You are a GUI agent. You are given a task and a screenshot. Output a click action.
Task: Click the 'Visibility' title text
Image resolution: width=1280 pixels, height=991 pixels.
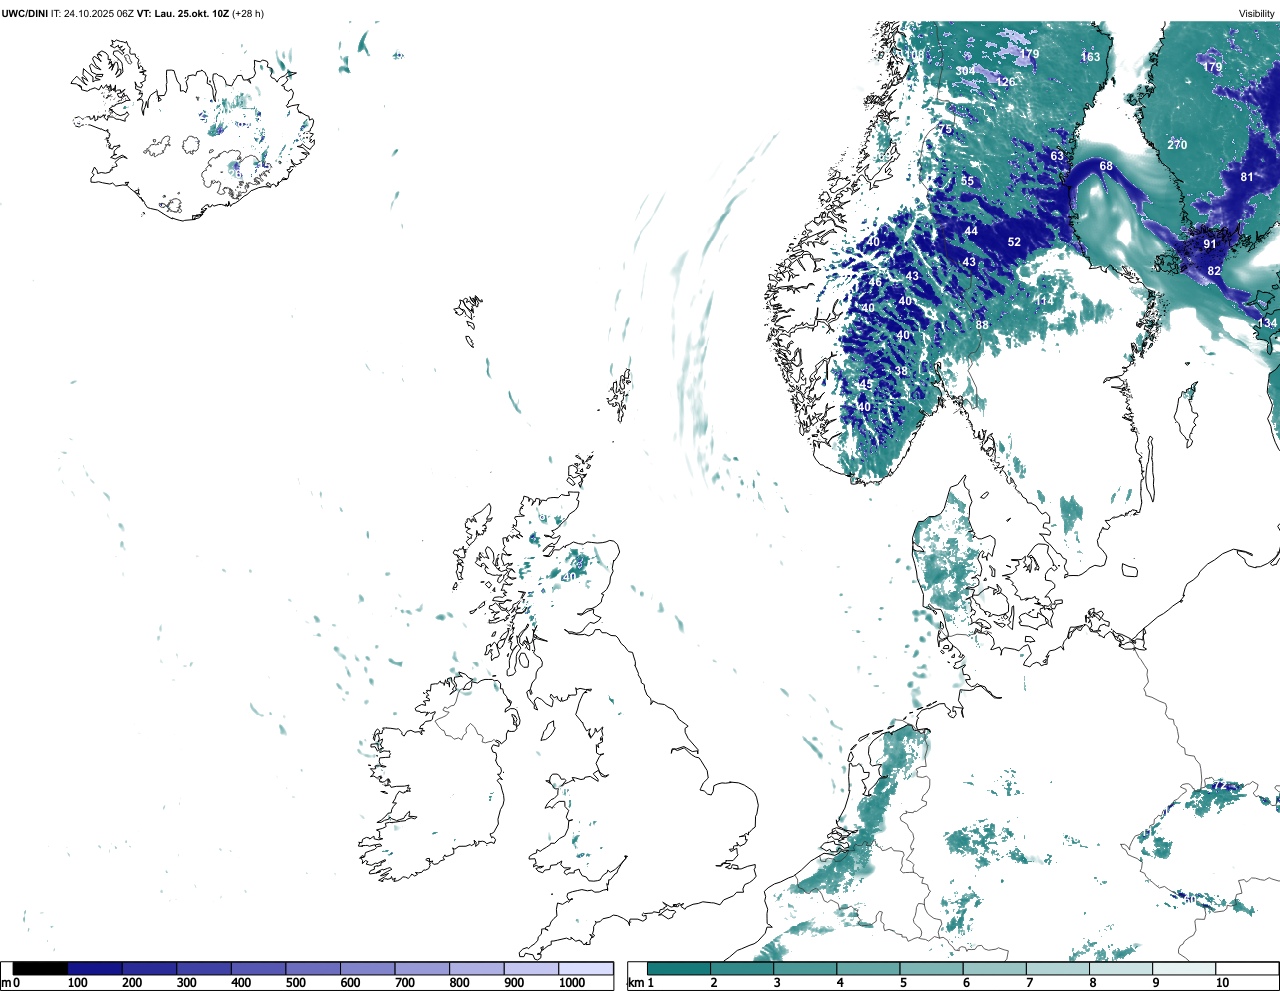point(1257,13)
